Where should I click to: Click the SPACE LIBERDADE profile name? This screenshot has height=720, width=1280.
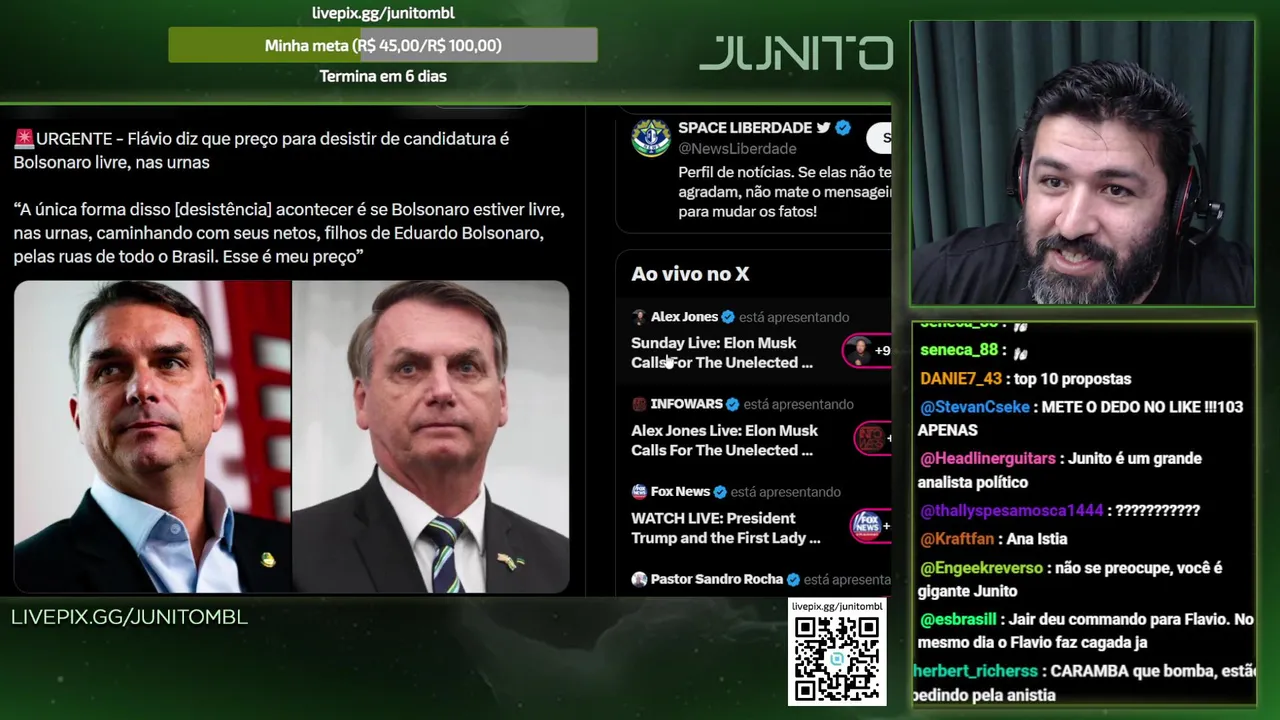[x=745, y=128]
